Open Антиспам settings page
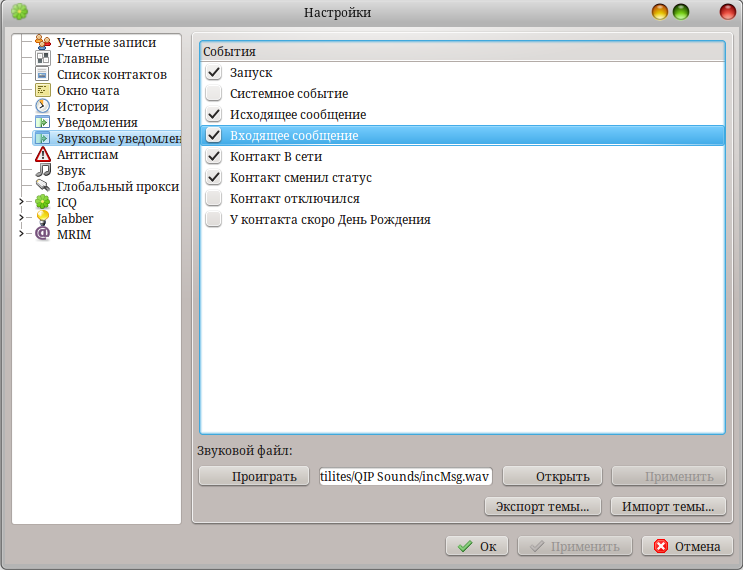 tap(88, 154)
